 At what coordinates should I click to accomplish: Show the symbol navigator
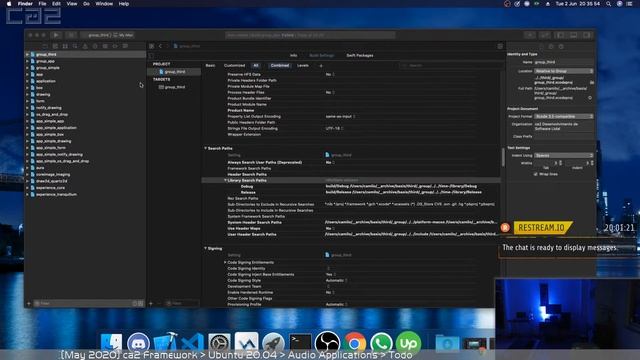(x=65, y=46)
